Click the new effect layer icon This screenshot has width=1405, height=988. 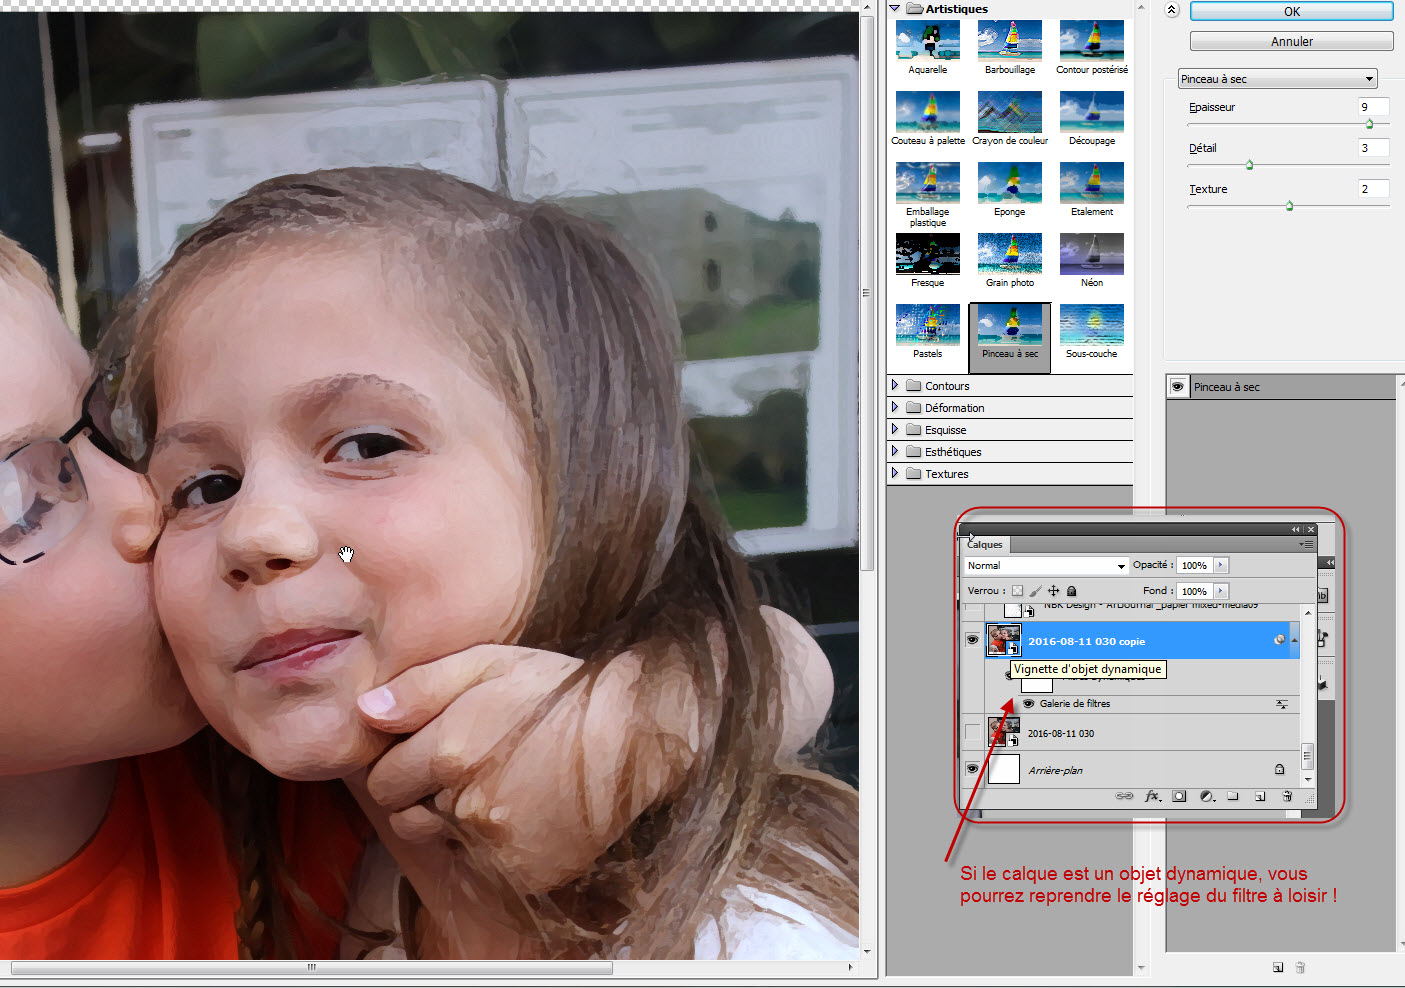tap(1278, 967)
